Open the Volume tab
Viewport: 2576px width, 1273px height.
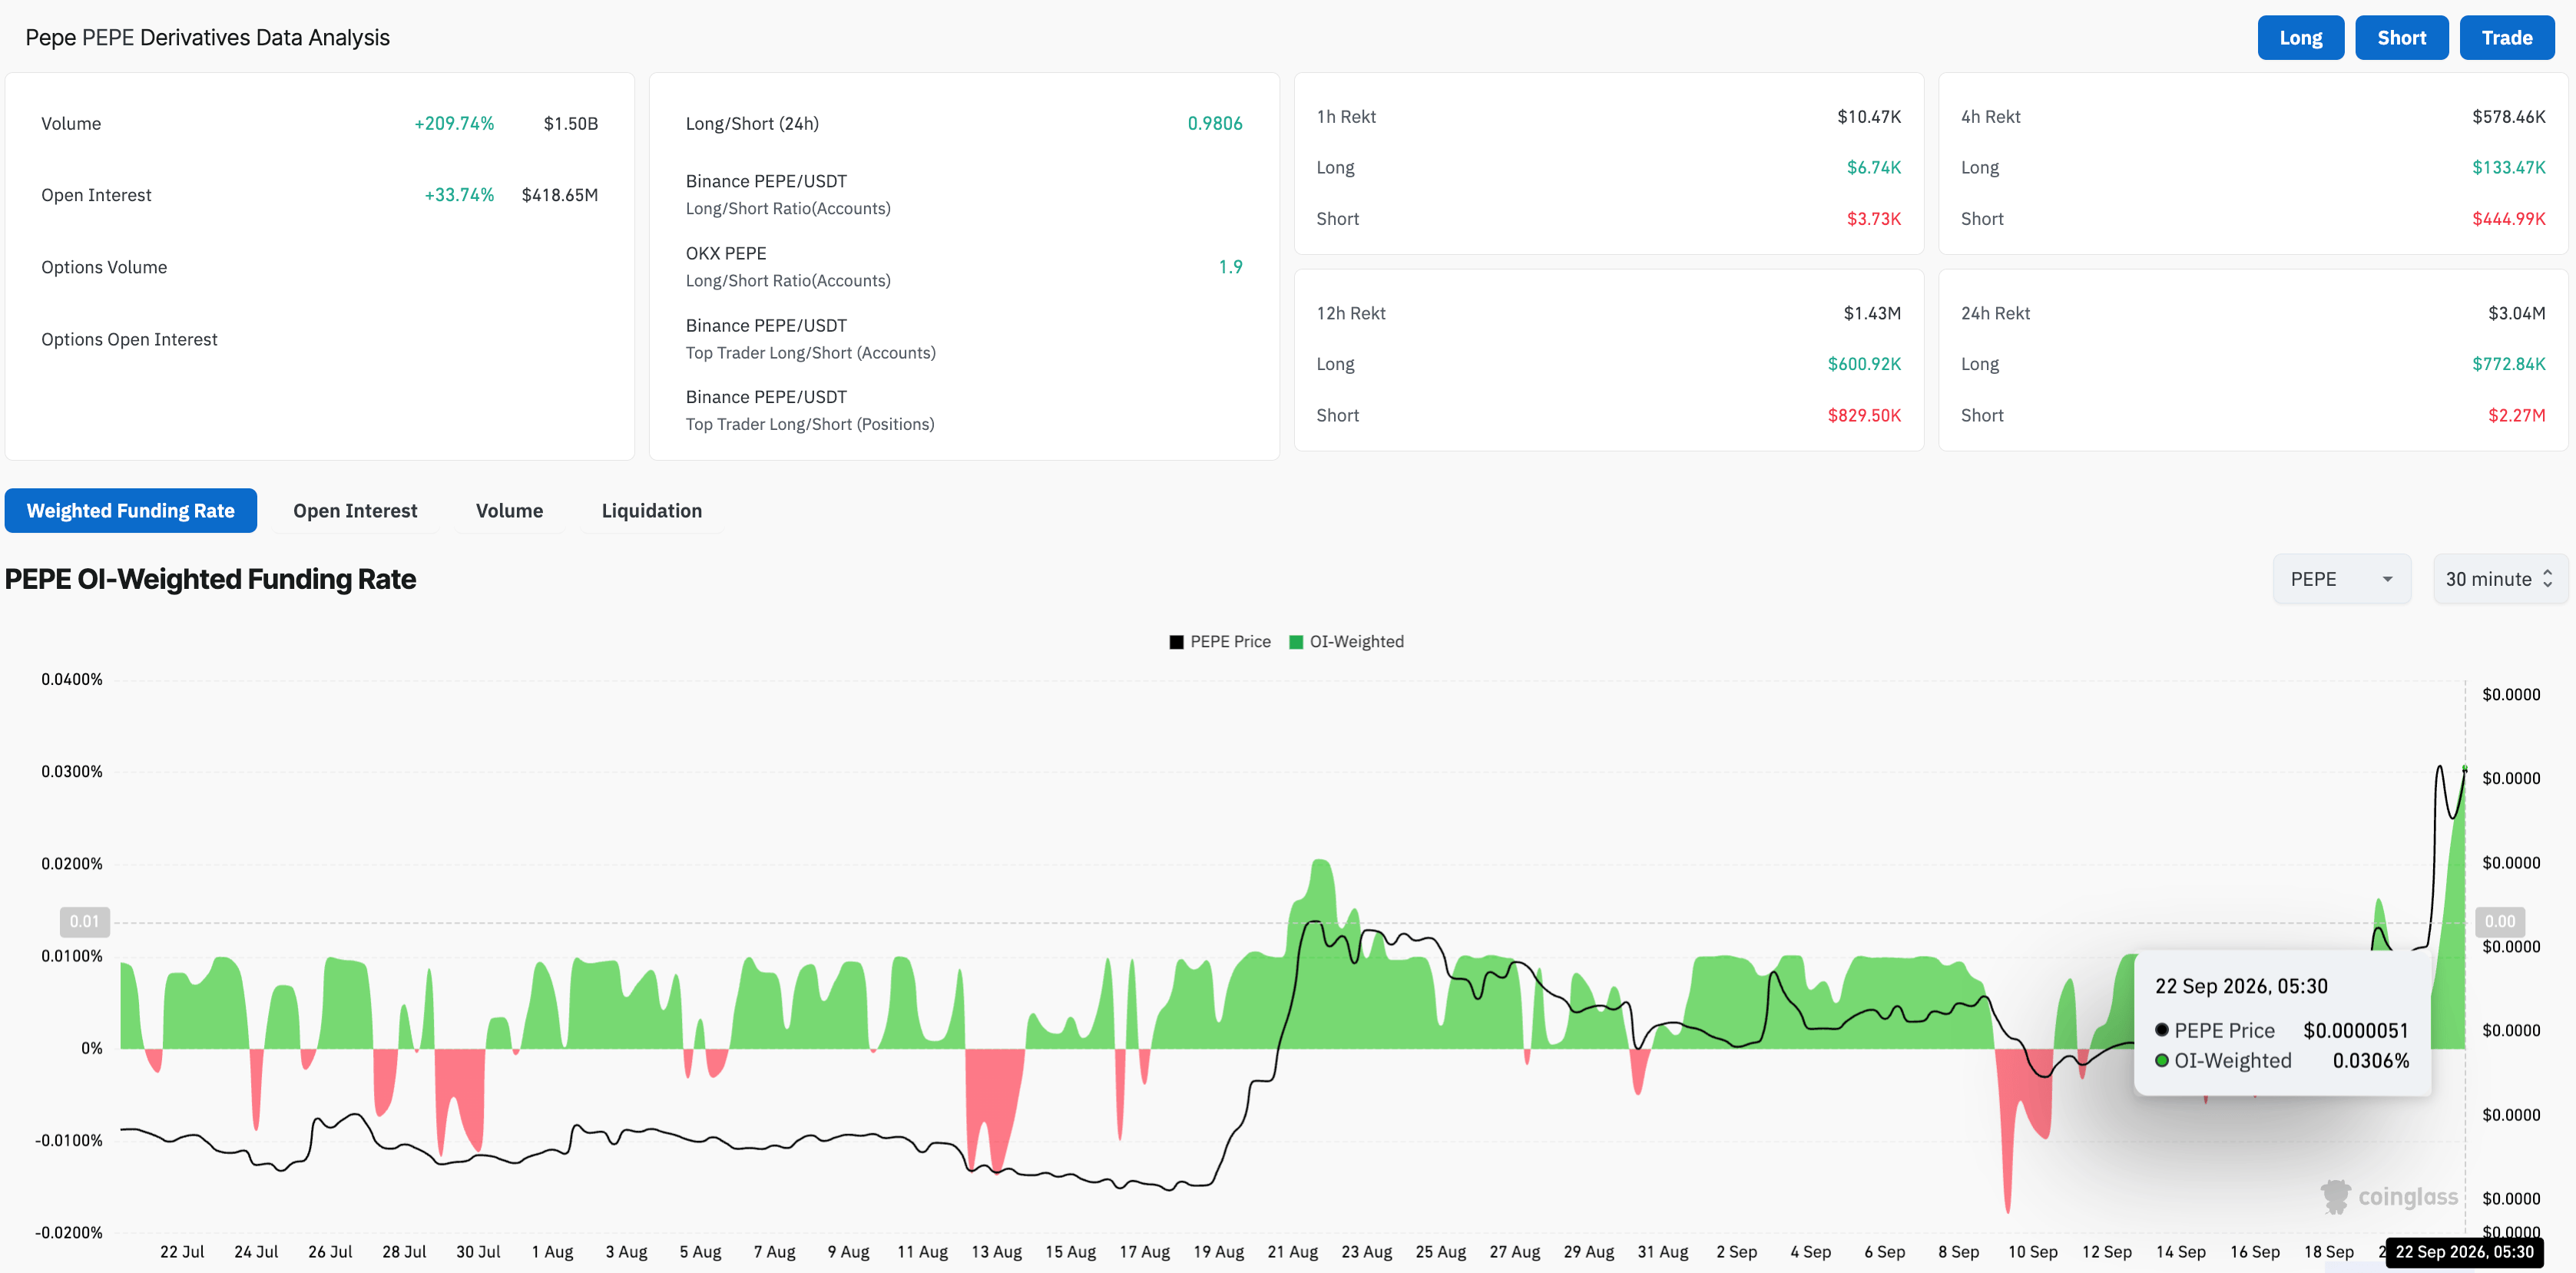(509, 511)
